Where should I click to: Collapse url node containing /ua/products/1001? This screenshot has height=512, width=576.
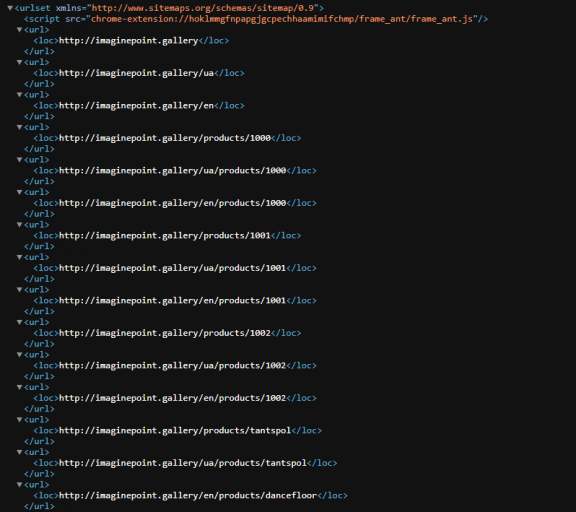20,257
